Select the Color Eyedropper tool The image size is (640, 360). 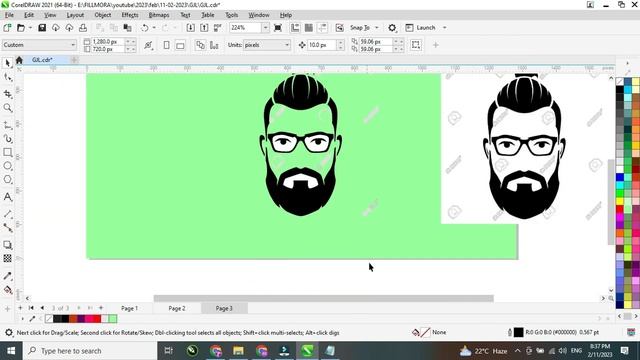[x=7, y=276]
